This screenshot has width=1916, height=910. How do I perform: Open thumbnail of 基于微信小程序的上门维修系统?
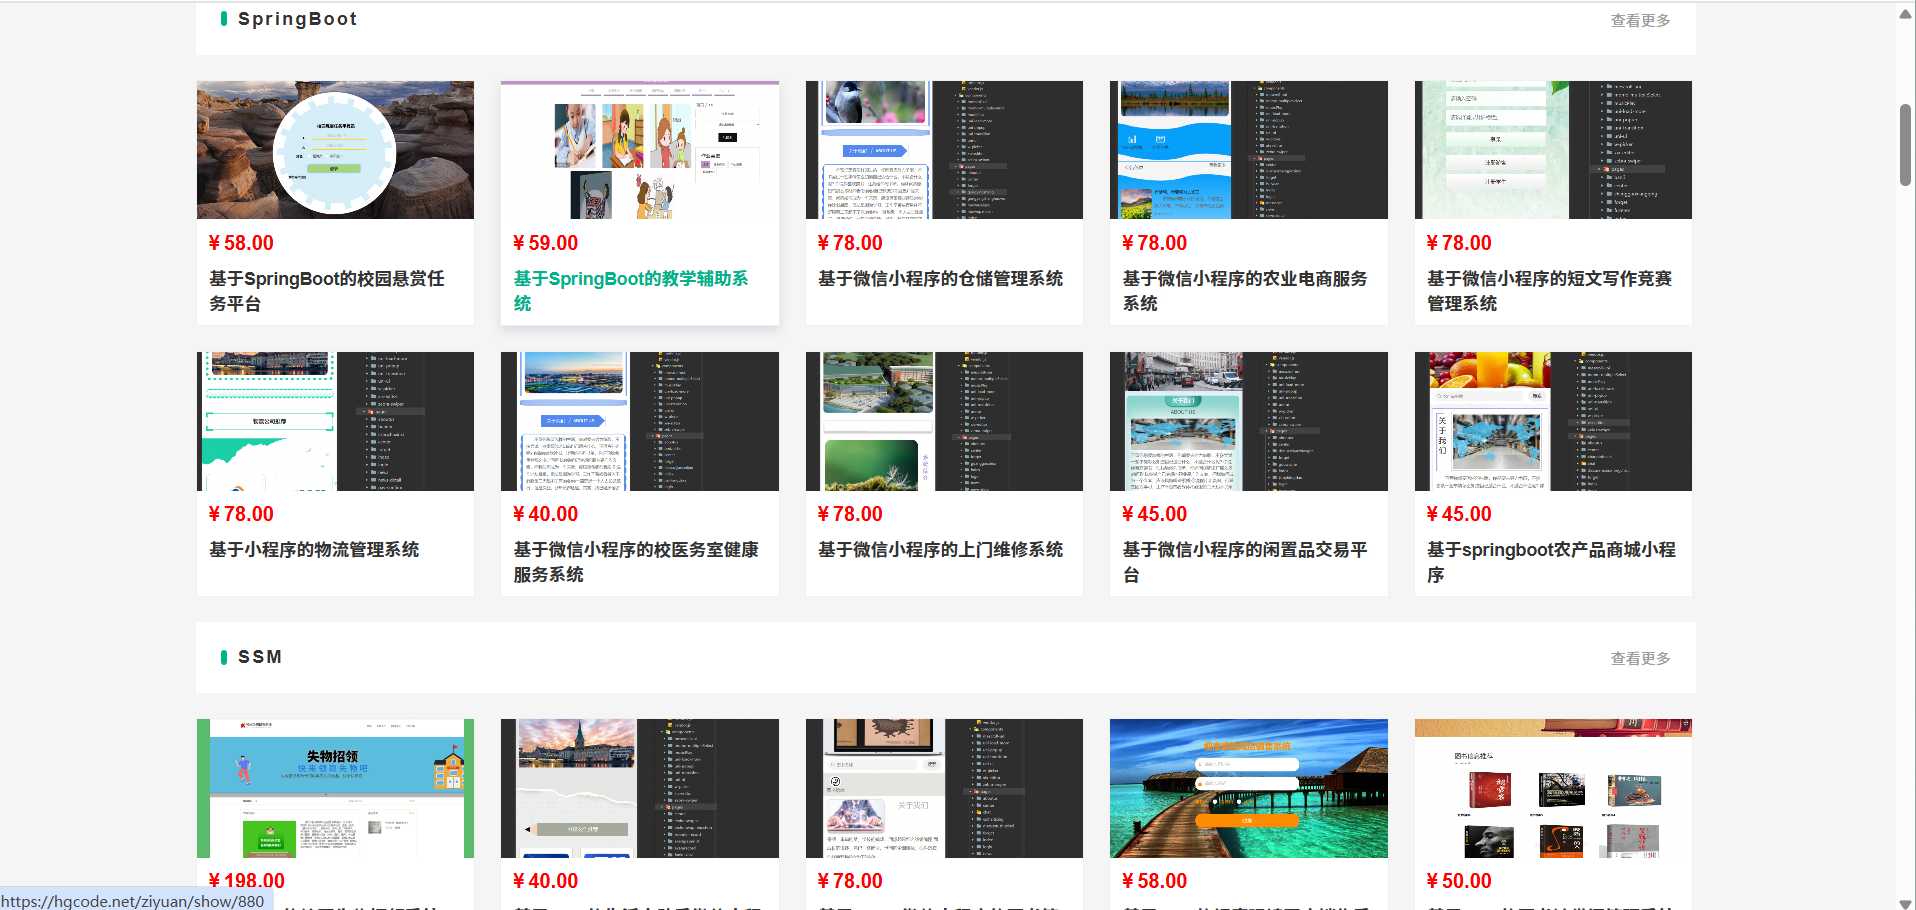click(944, 421)
